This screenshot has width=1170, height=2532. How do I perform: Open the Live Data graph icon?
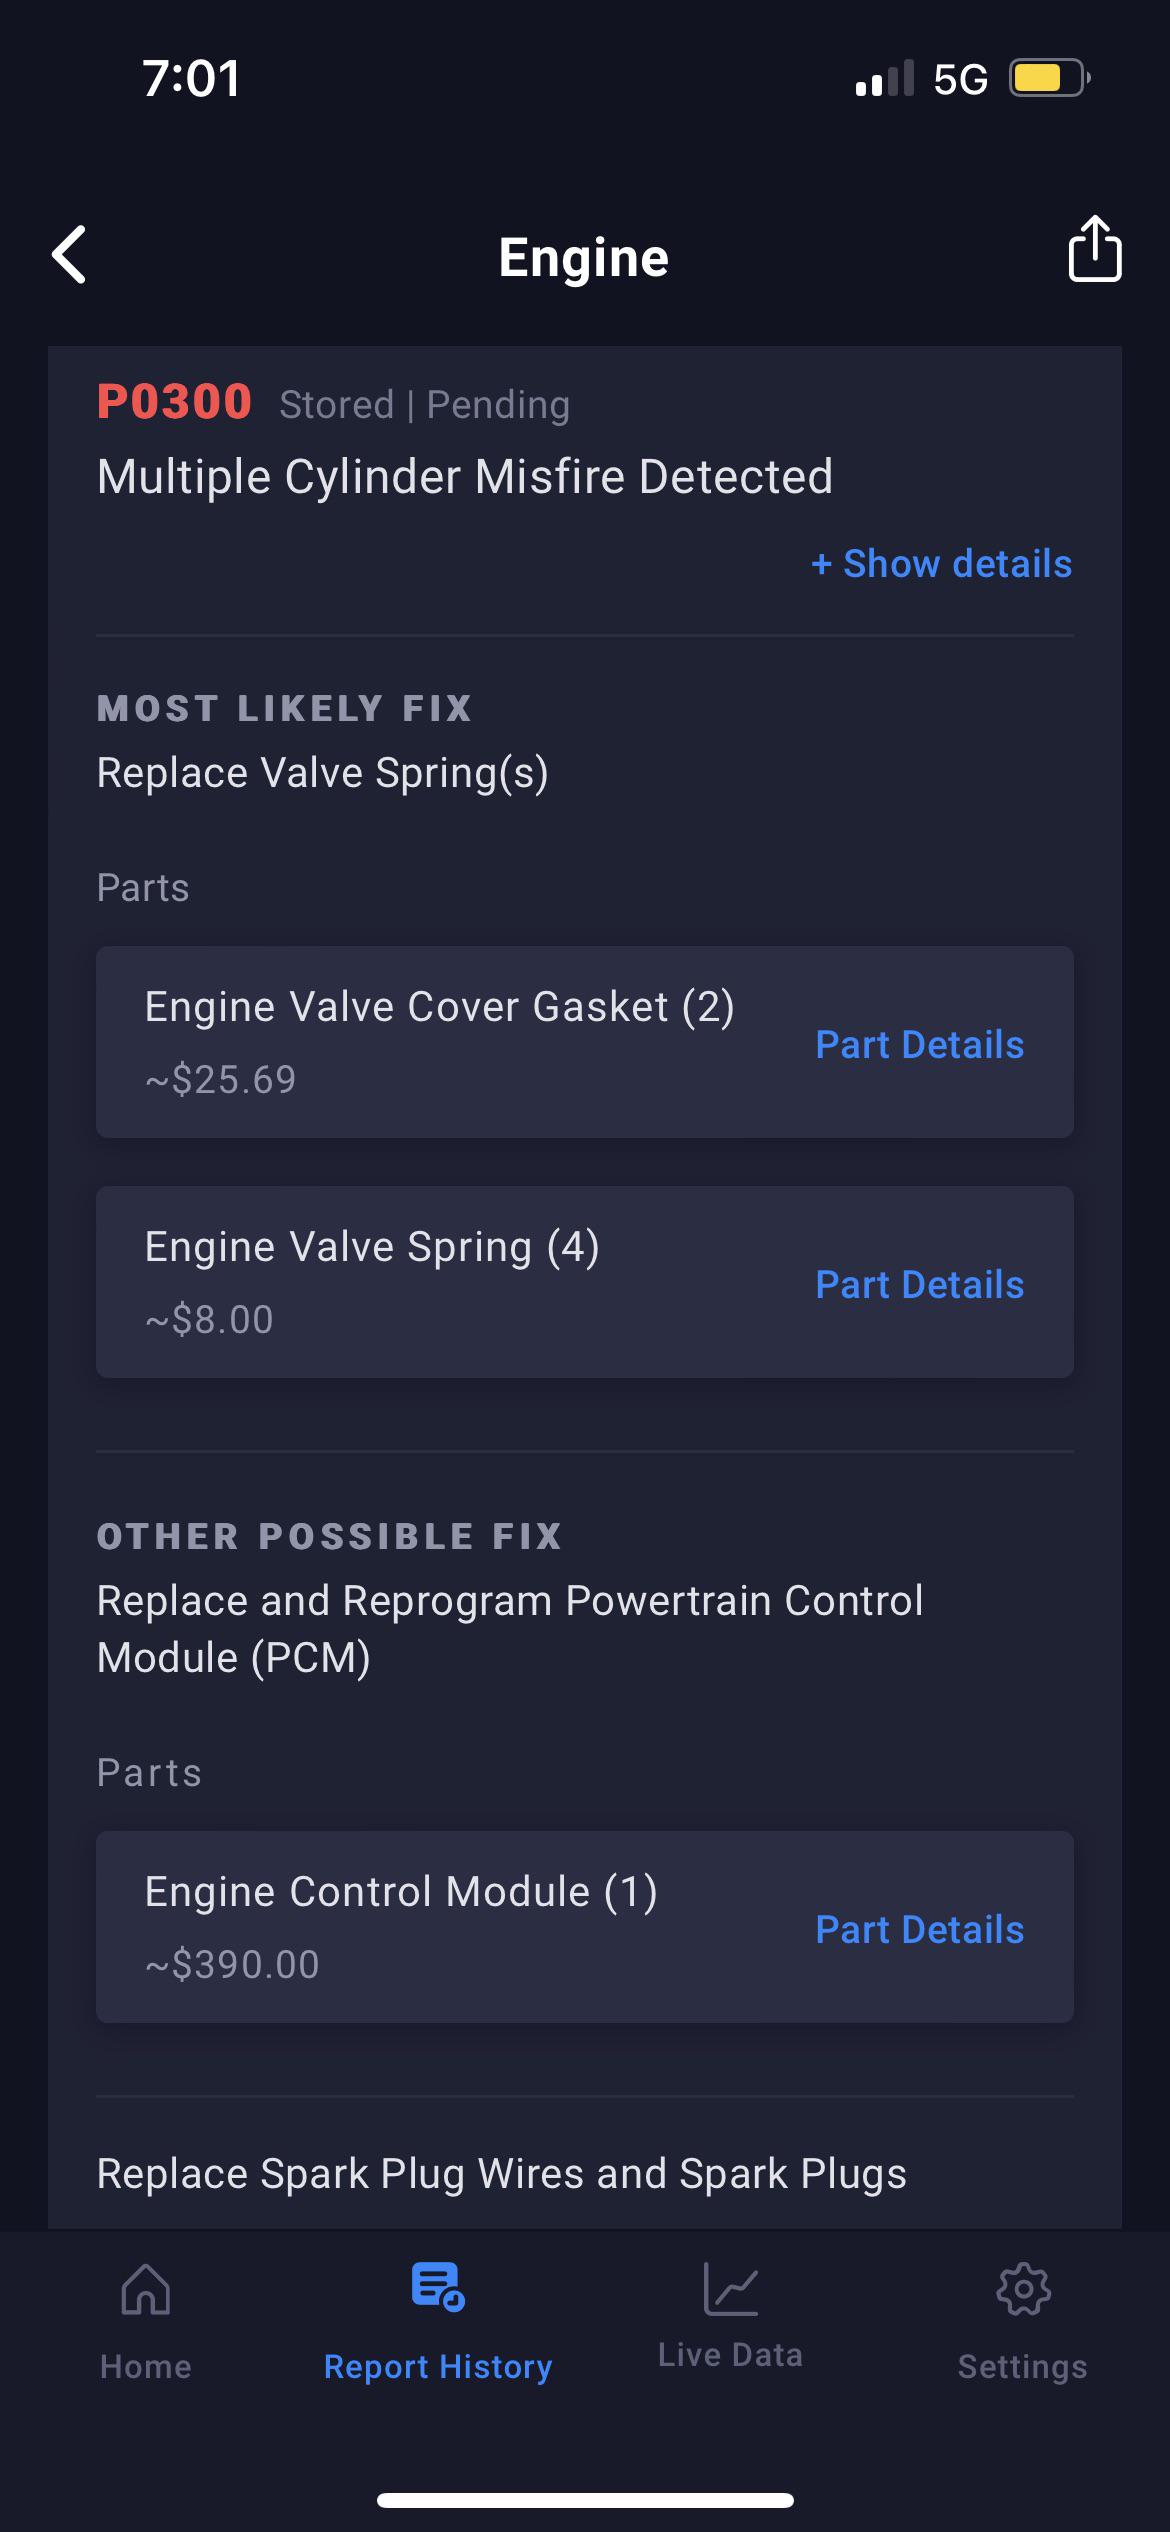point(731,2290)
